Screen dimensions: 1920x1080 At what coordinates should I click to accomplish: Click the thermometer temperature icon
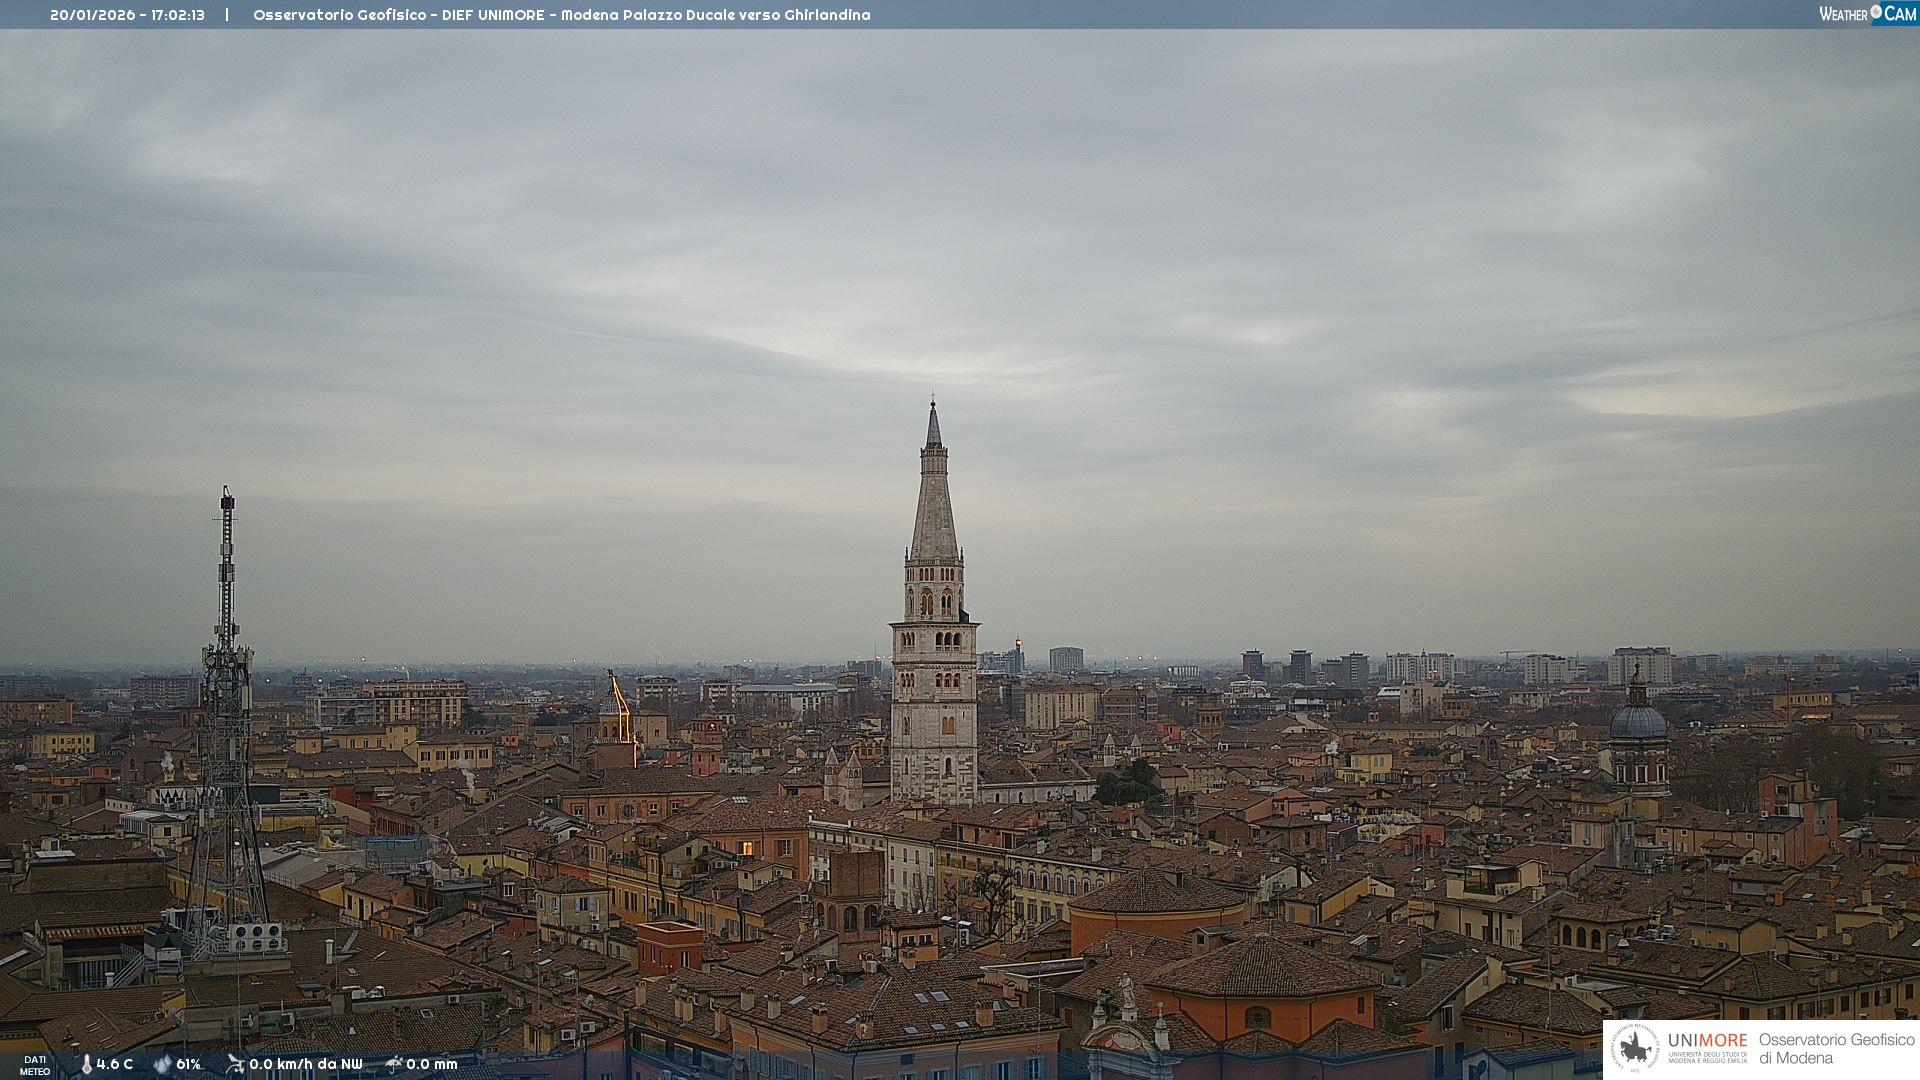86,1065
